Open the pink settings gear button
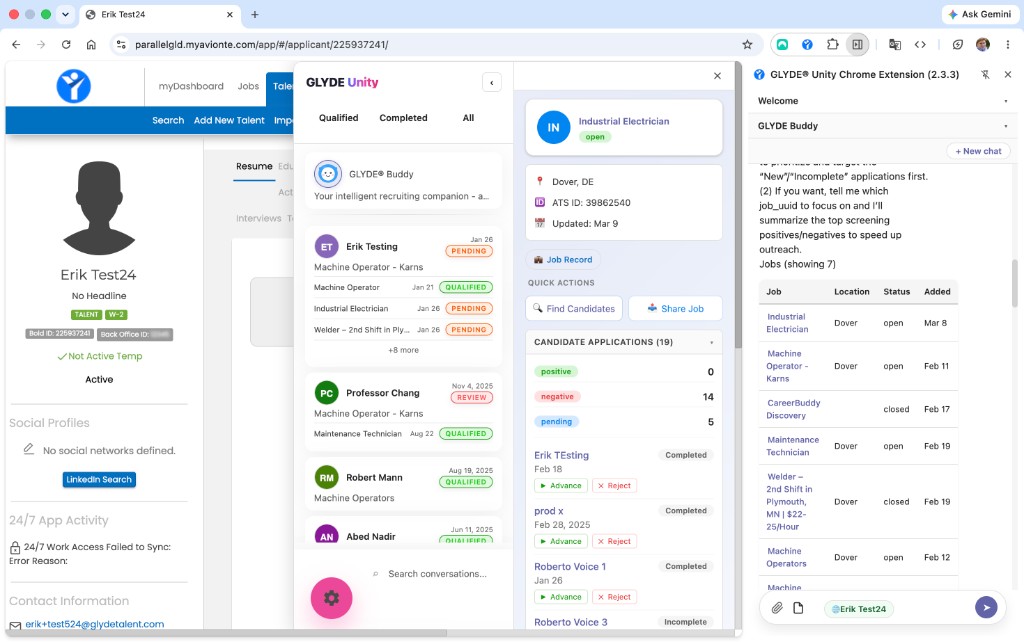This screenshot has width=1024, height=642. pos(331,598)
